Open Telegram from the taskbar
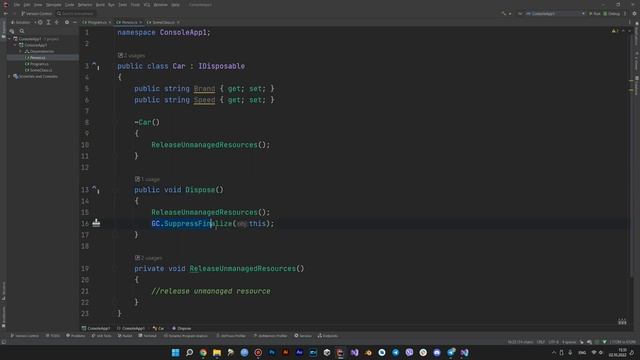This screenshot has width=640, height=360. pos(396,353)
